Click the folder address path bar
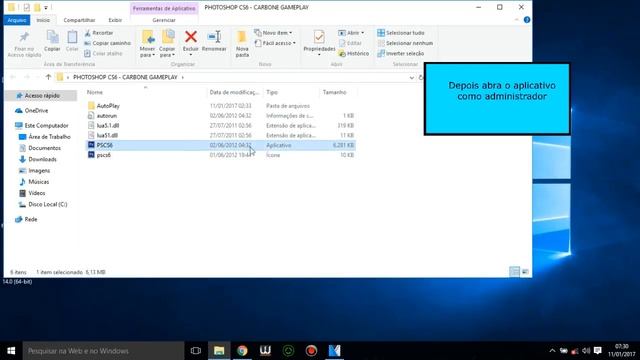 (235, 77)
